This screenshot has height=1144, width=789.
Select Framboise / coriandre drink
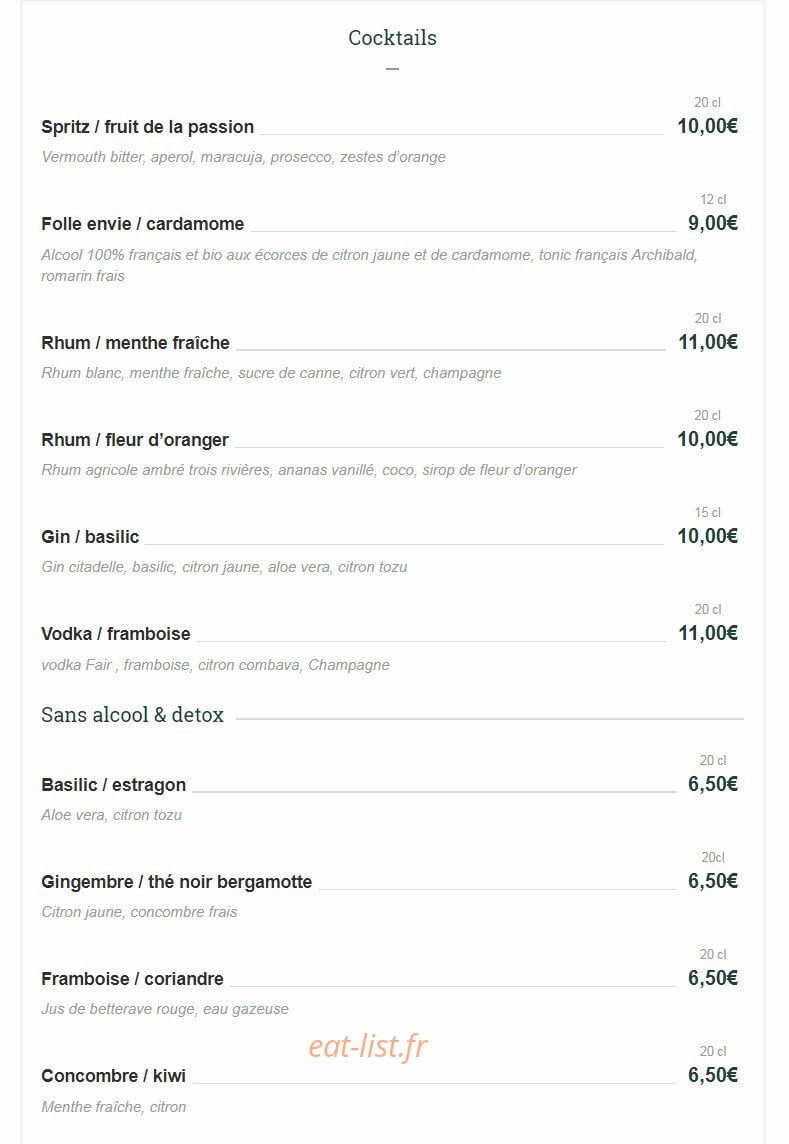[x=132, y=979]
